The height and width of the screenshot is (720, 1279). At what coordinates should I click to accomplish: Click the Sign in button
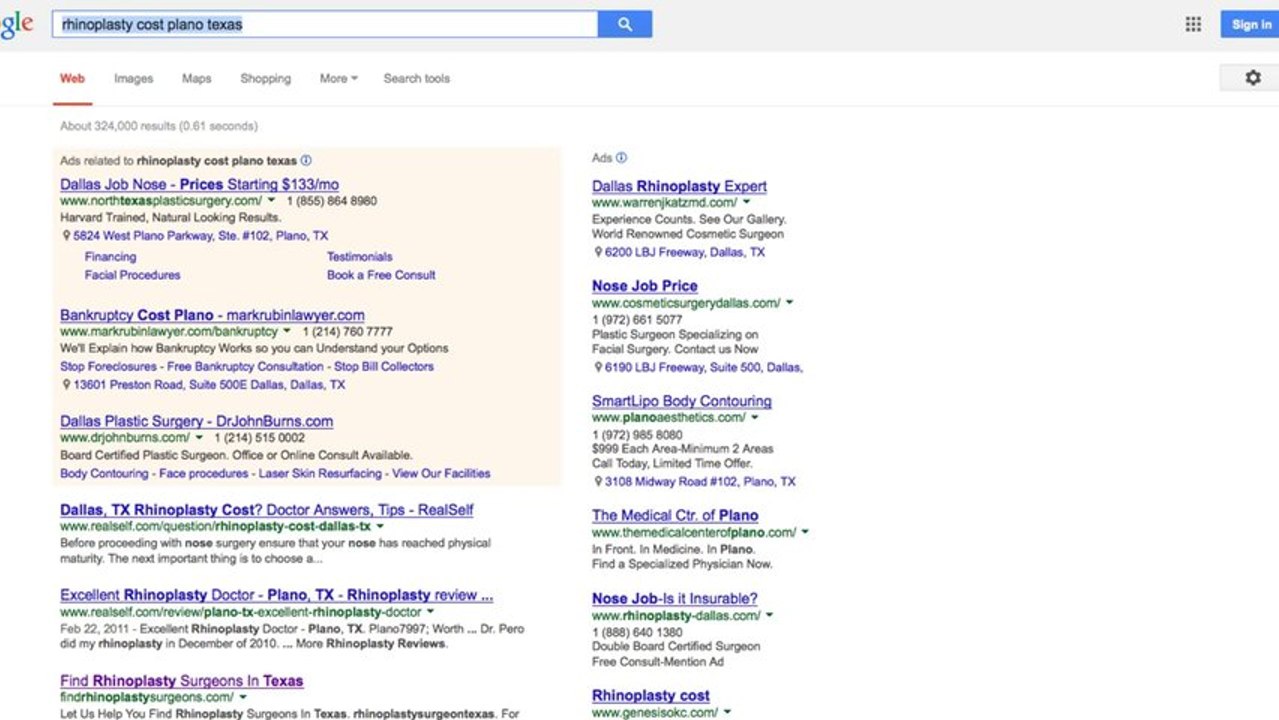click(1250, 24)
